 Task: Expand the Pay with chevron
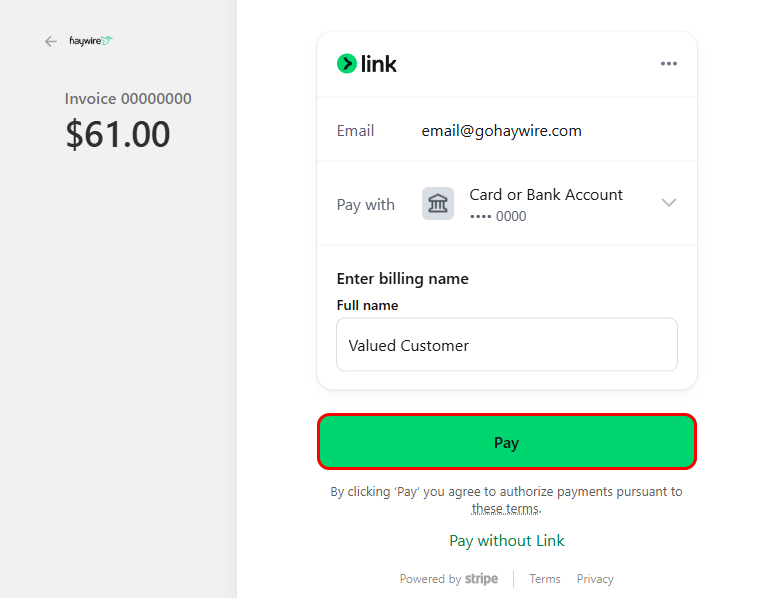pos(669,203)
